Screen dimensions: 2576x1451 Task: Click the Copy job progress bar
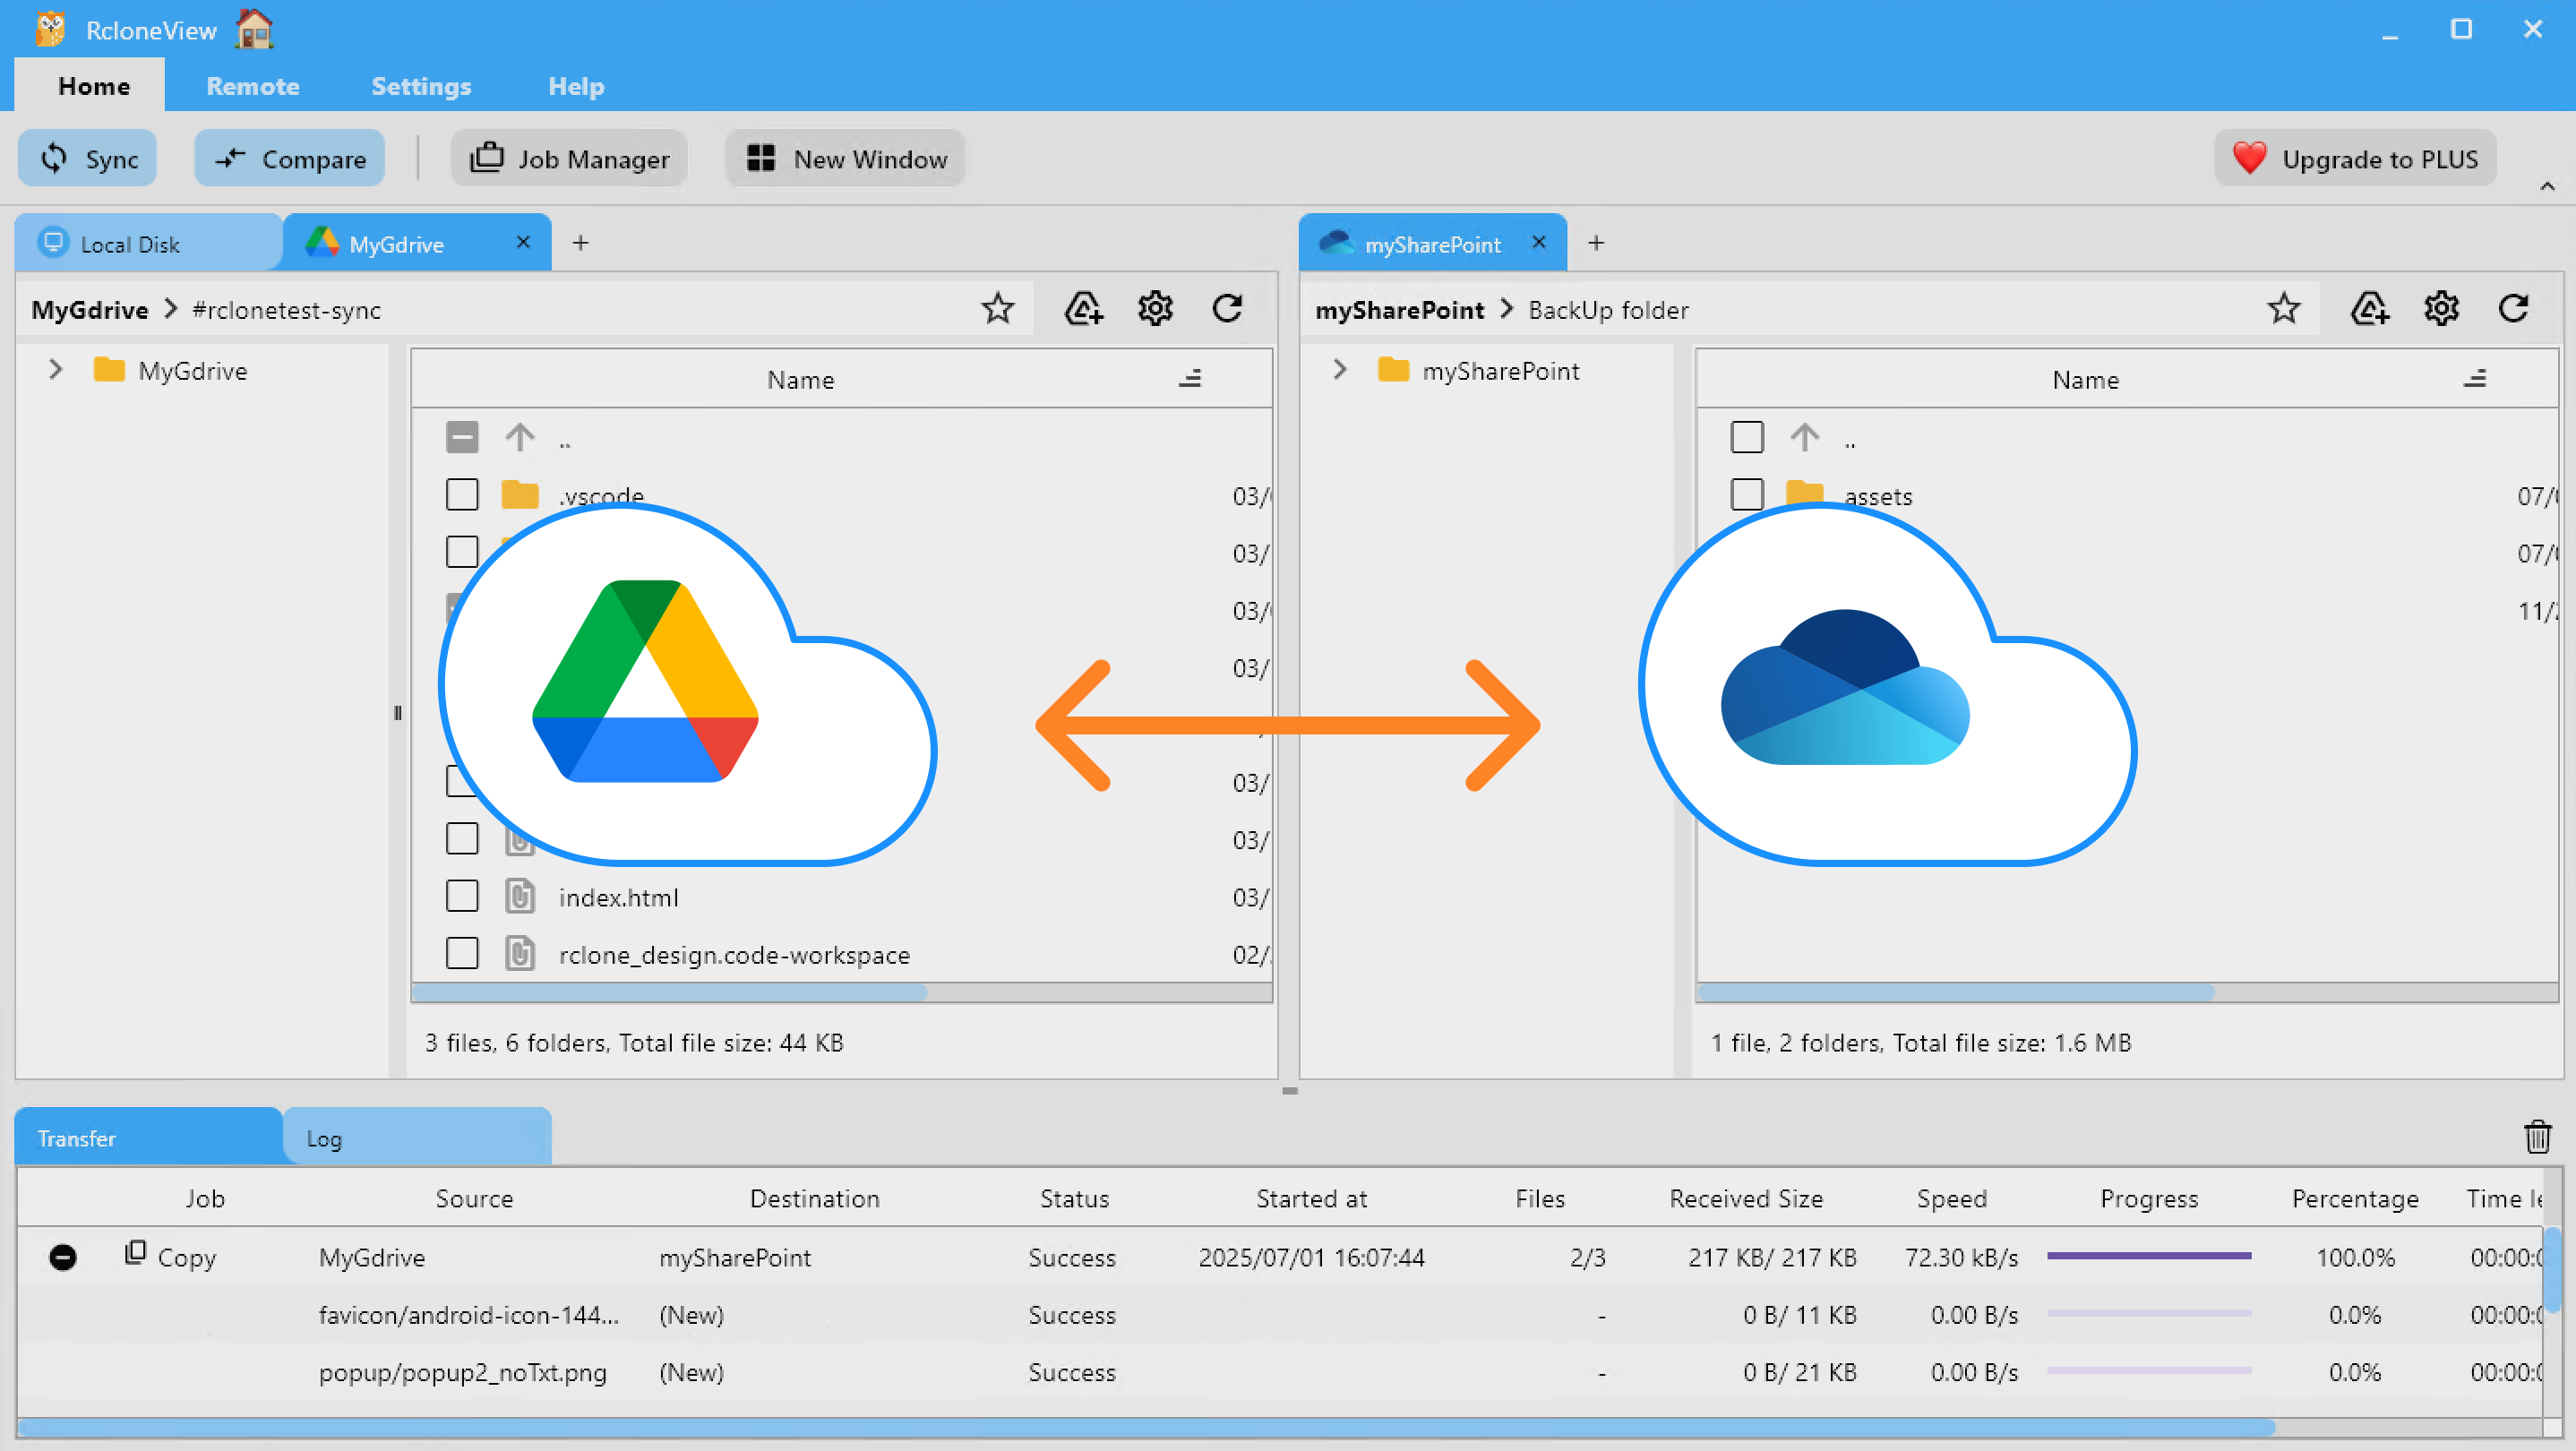tap(2149, 1257)
